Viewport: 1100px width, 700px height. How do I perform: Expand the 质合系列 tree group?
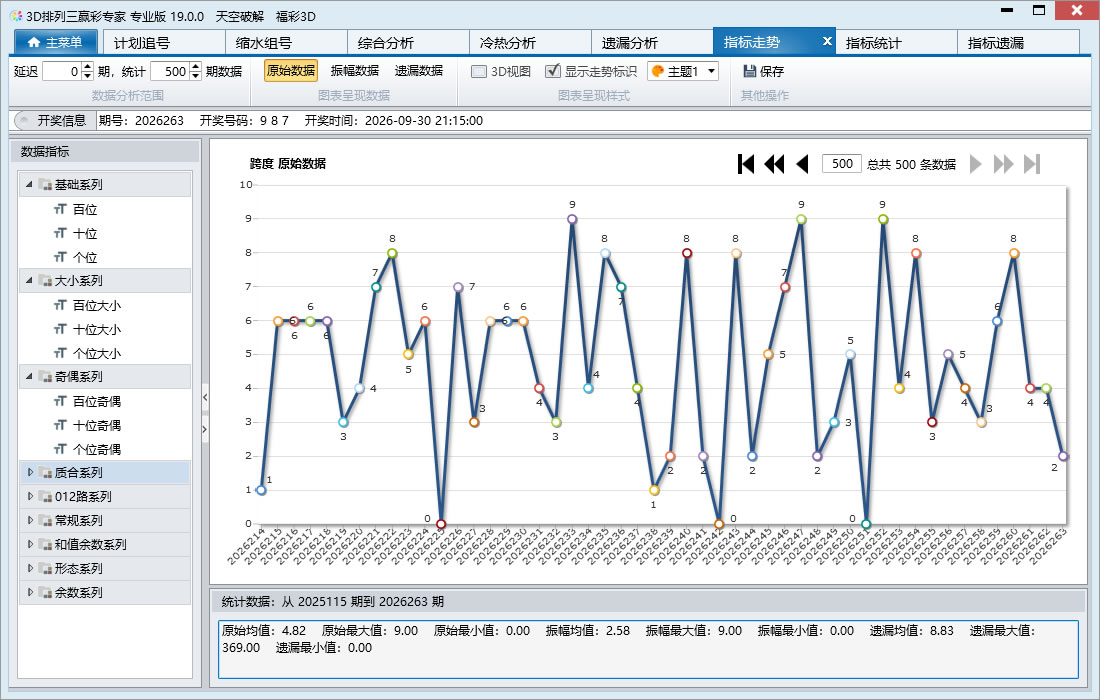pos(30,472)
